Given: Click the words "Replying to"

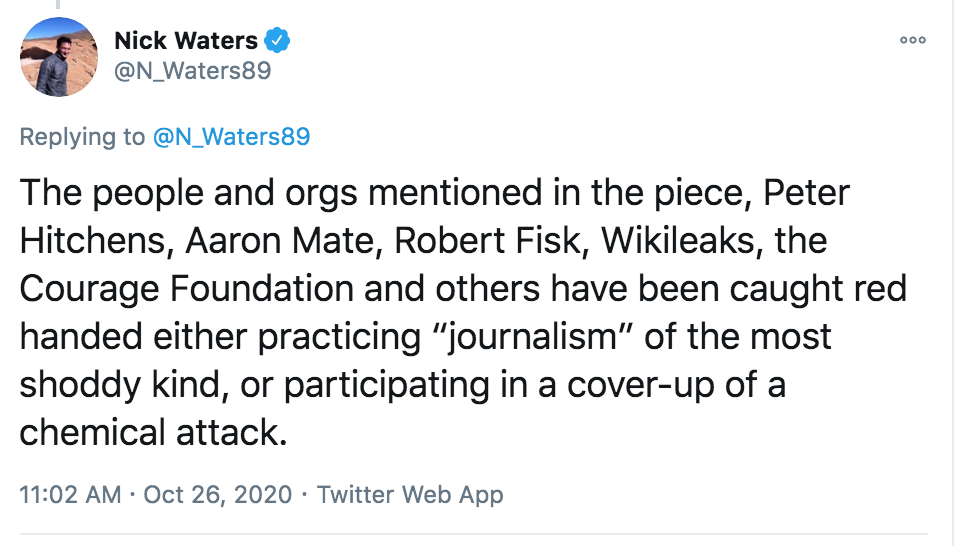Looking at the screenshot, I should point(82,137).
